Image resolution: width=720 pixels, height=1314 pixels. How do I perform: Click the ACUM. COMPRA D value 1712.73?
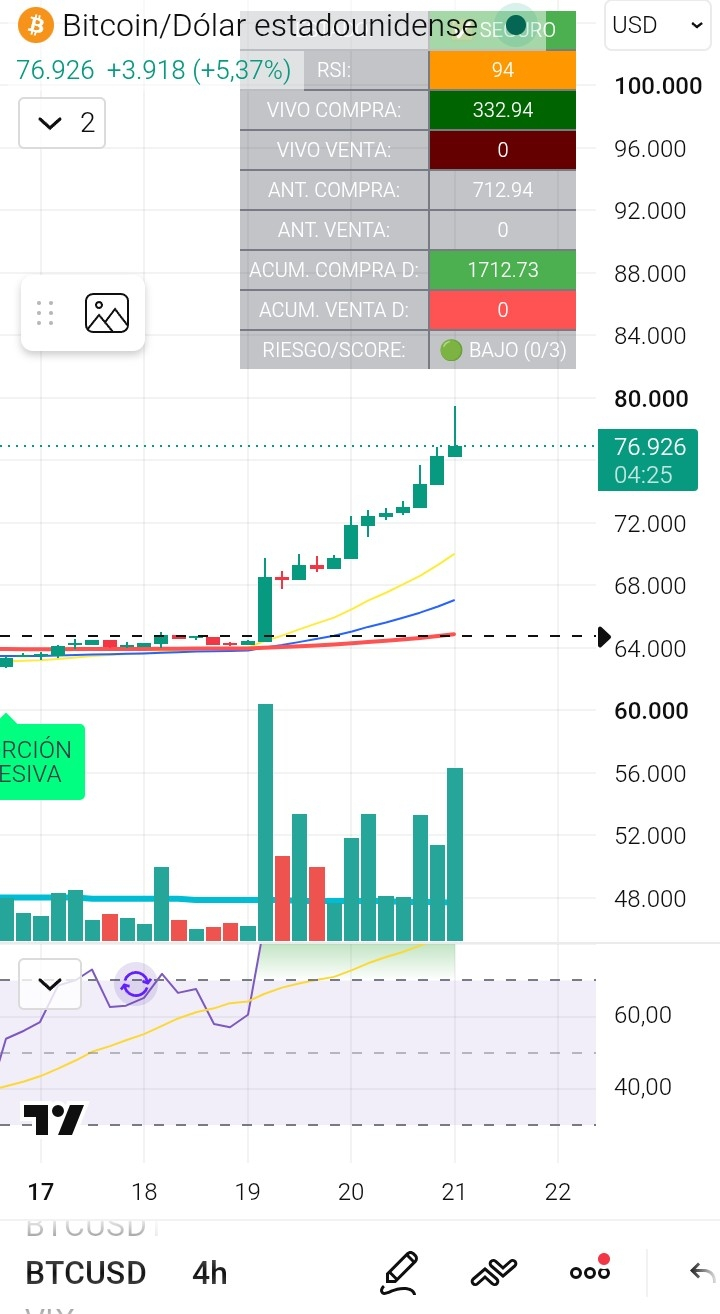(502, 270)
